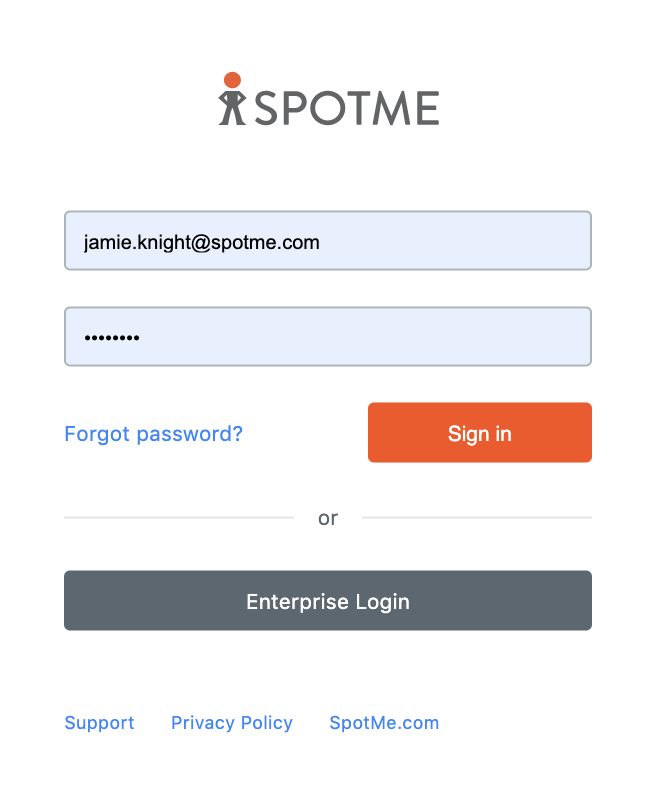
Task: Click the SpotMe person figure logo icon
Action: click(232, 98)
